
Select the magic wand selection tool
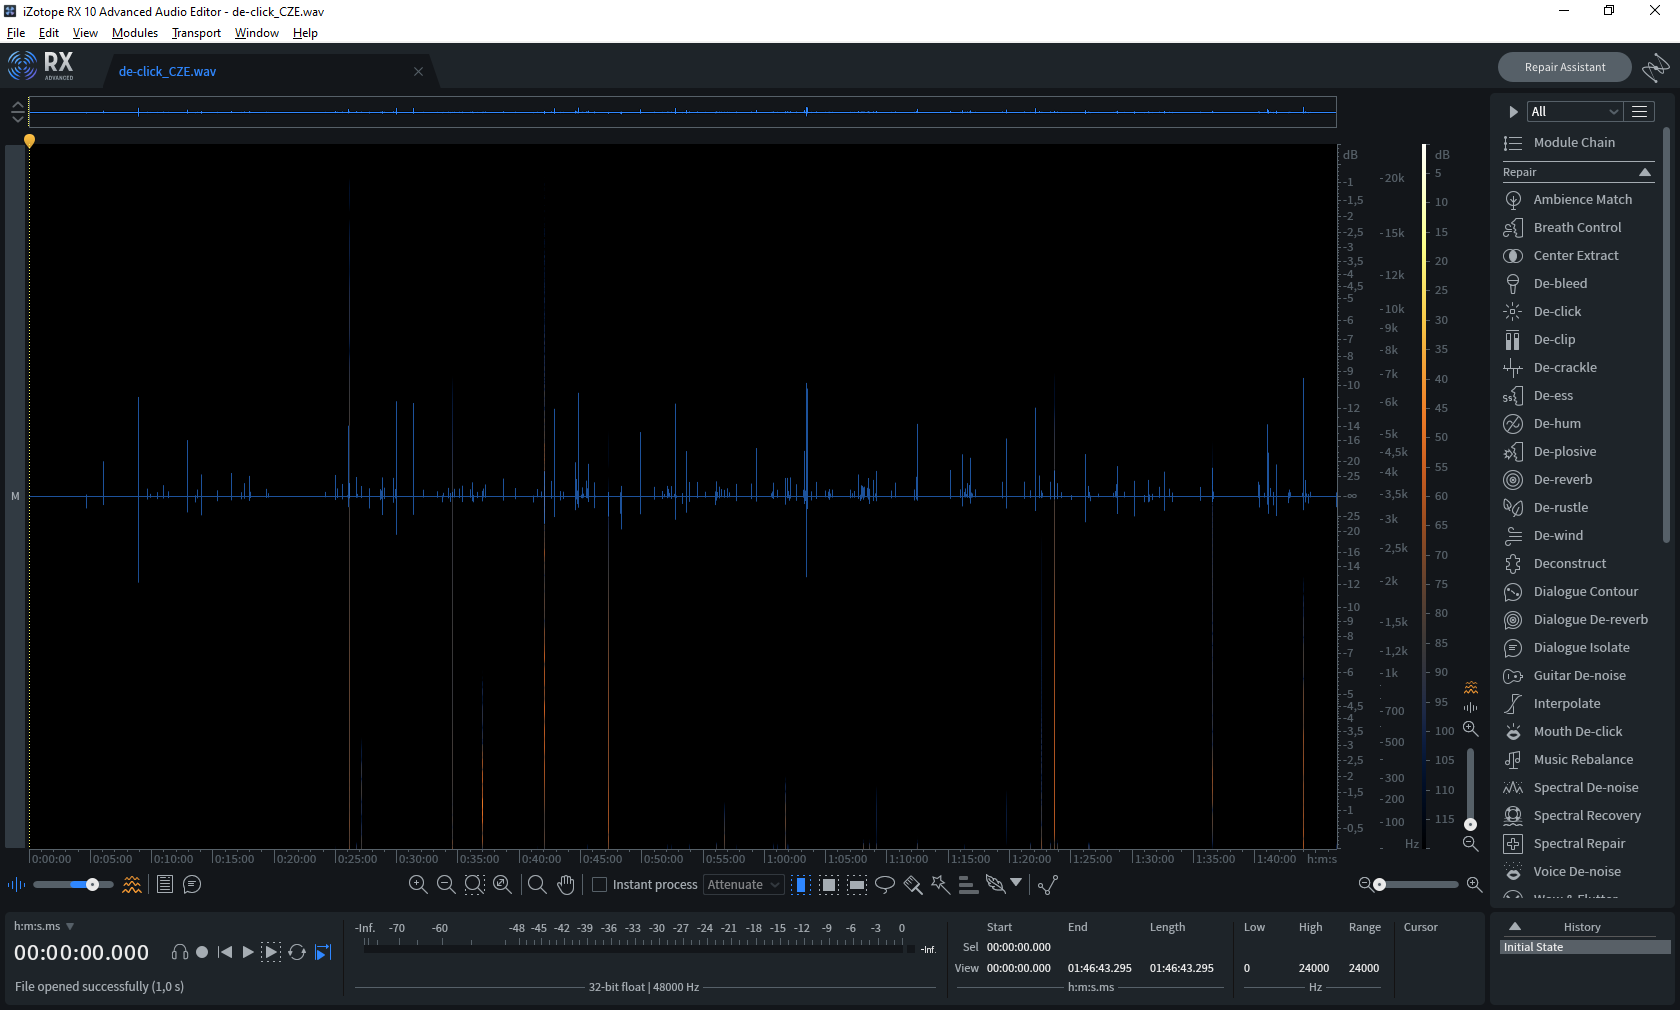point(940,885)
